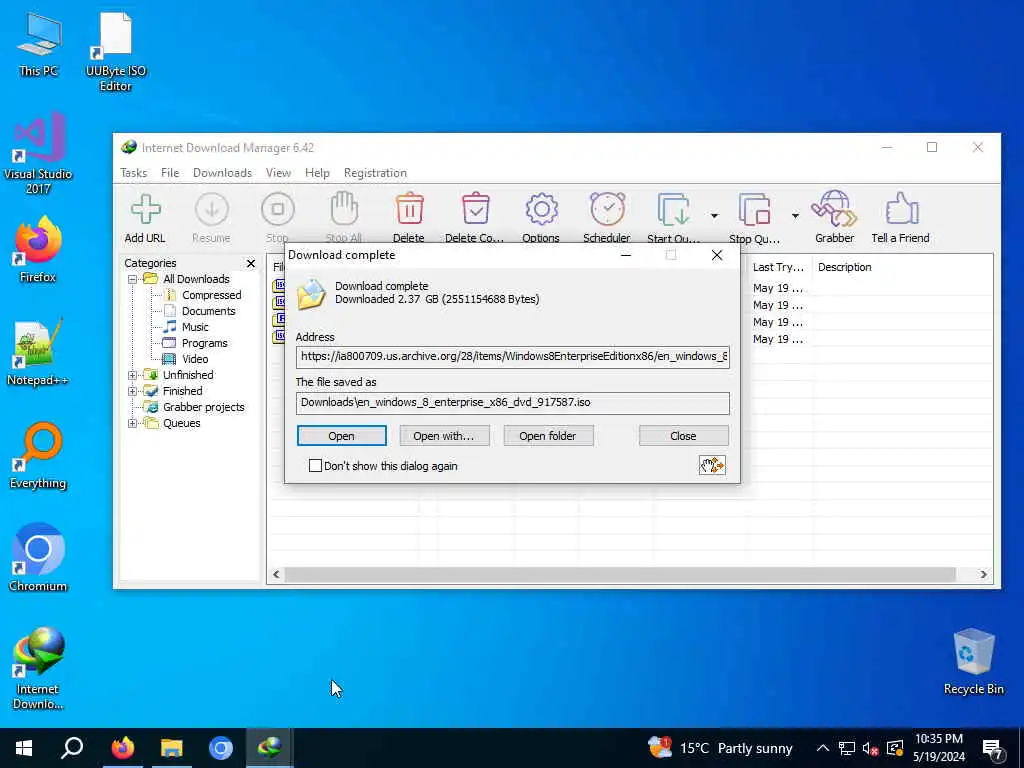Open This PC desktop icon
This screenshot has height=768, width=1024.
pos(39,44)
